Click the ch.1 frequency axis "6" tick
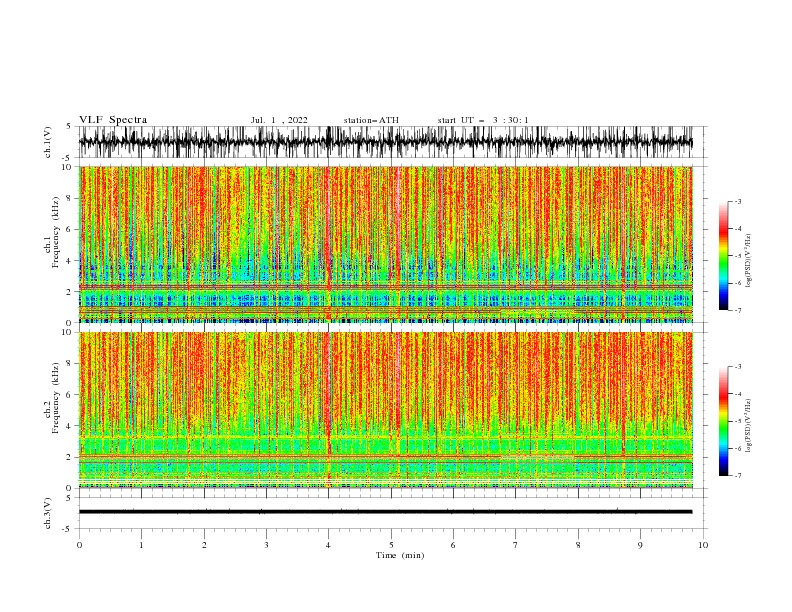Image resolution: width=792 pixels, height=612 pixels. 69,229
